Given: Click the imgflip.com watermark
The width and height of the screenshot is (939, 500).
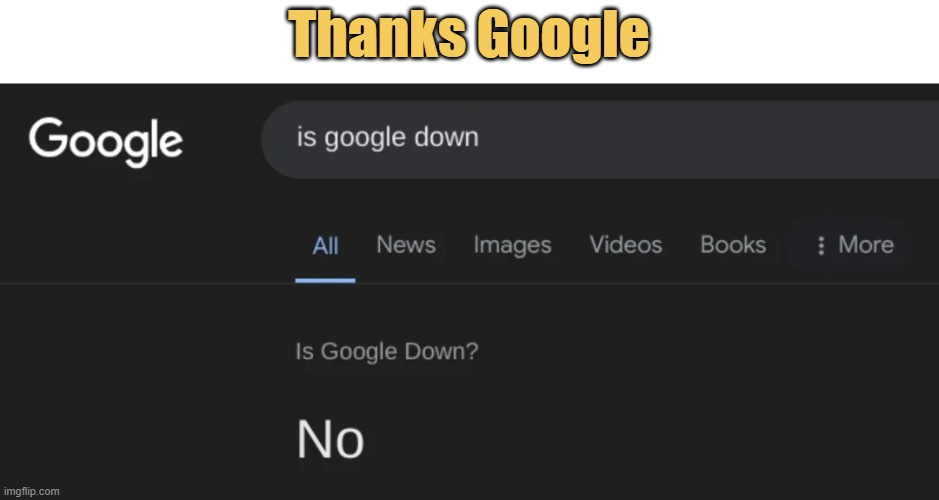Looking at the screenshot, I should pyautogui.click(x=31, y=492).
